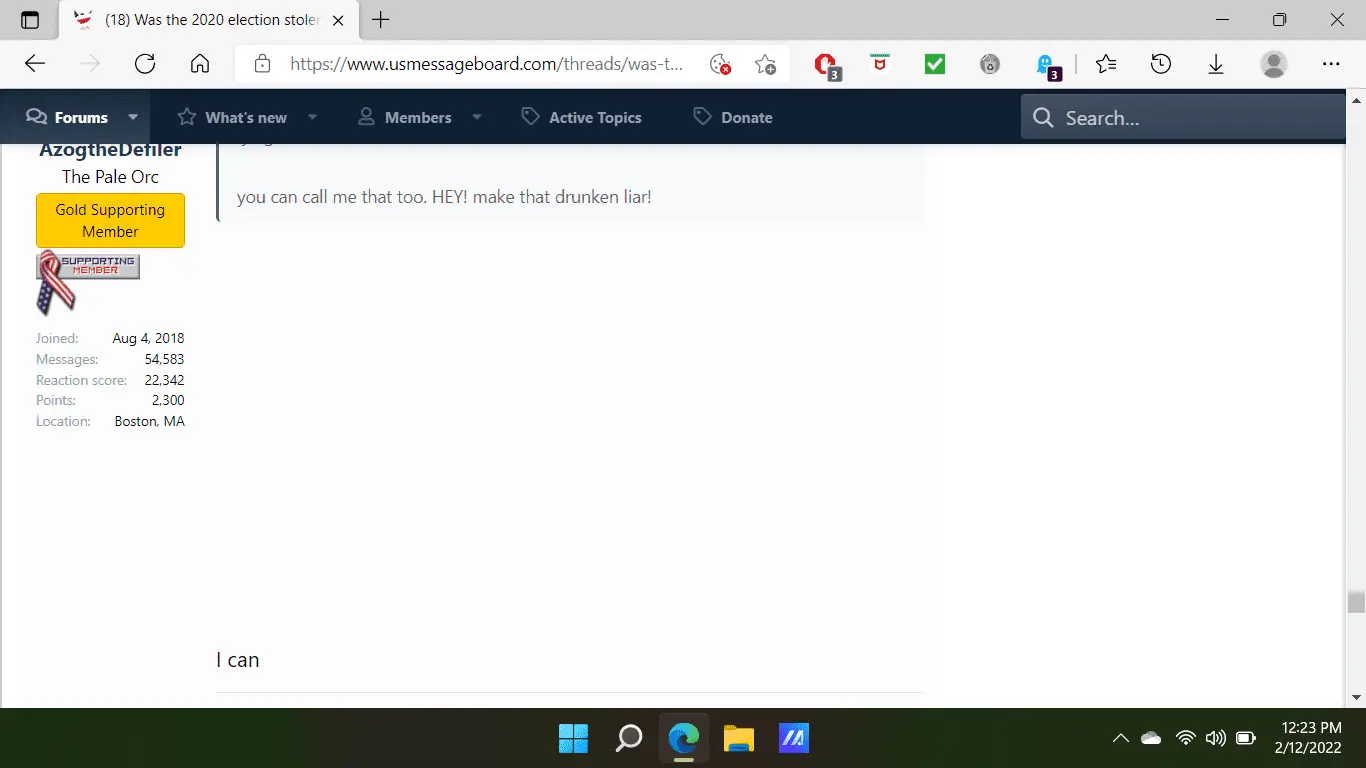Image resolution: width=1366 pixels, height=768 pixels.
Task: Click 'The Pale Orc' user title
Action: (x=110, y=177)
